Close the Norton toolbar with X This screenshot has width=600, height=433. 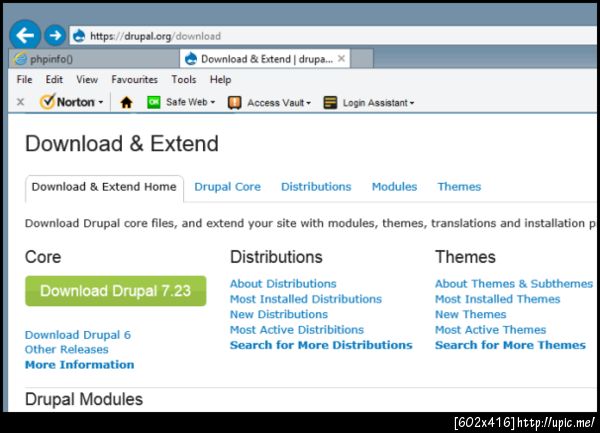[x=21, y=102]
